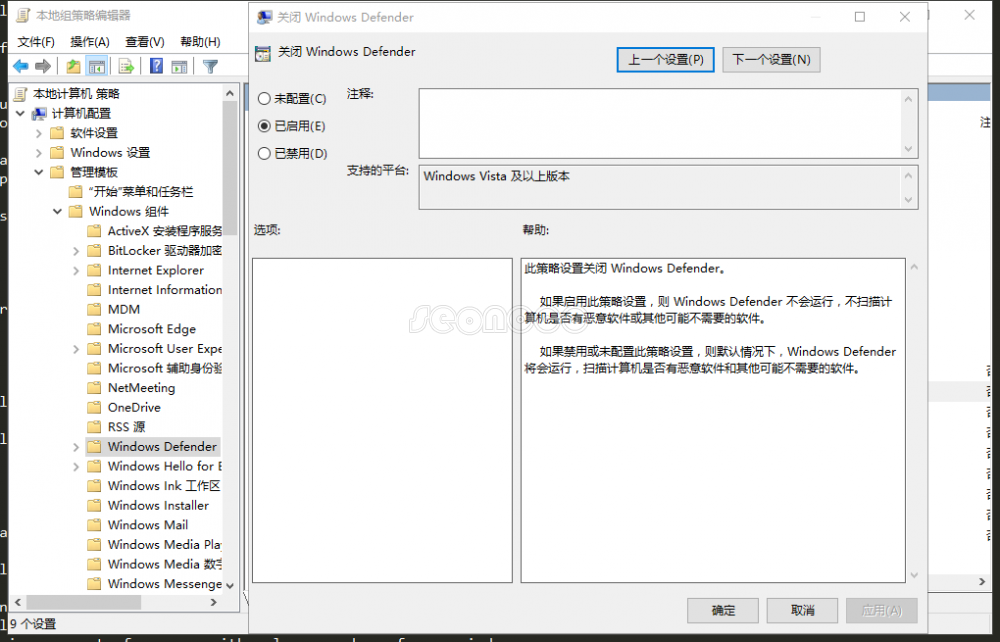Collapse the 管理模板 tree node

tap(39, 172)
